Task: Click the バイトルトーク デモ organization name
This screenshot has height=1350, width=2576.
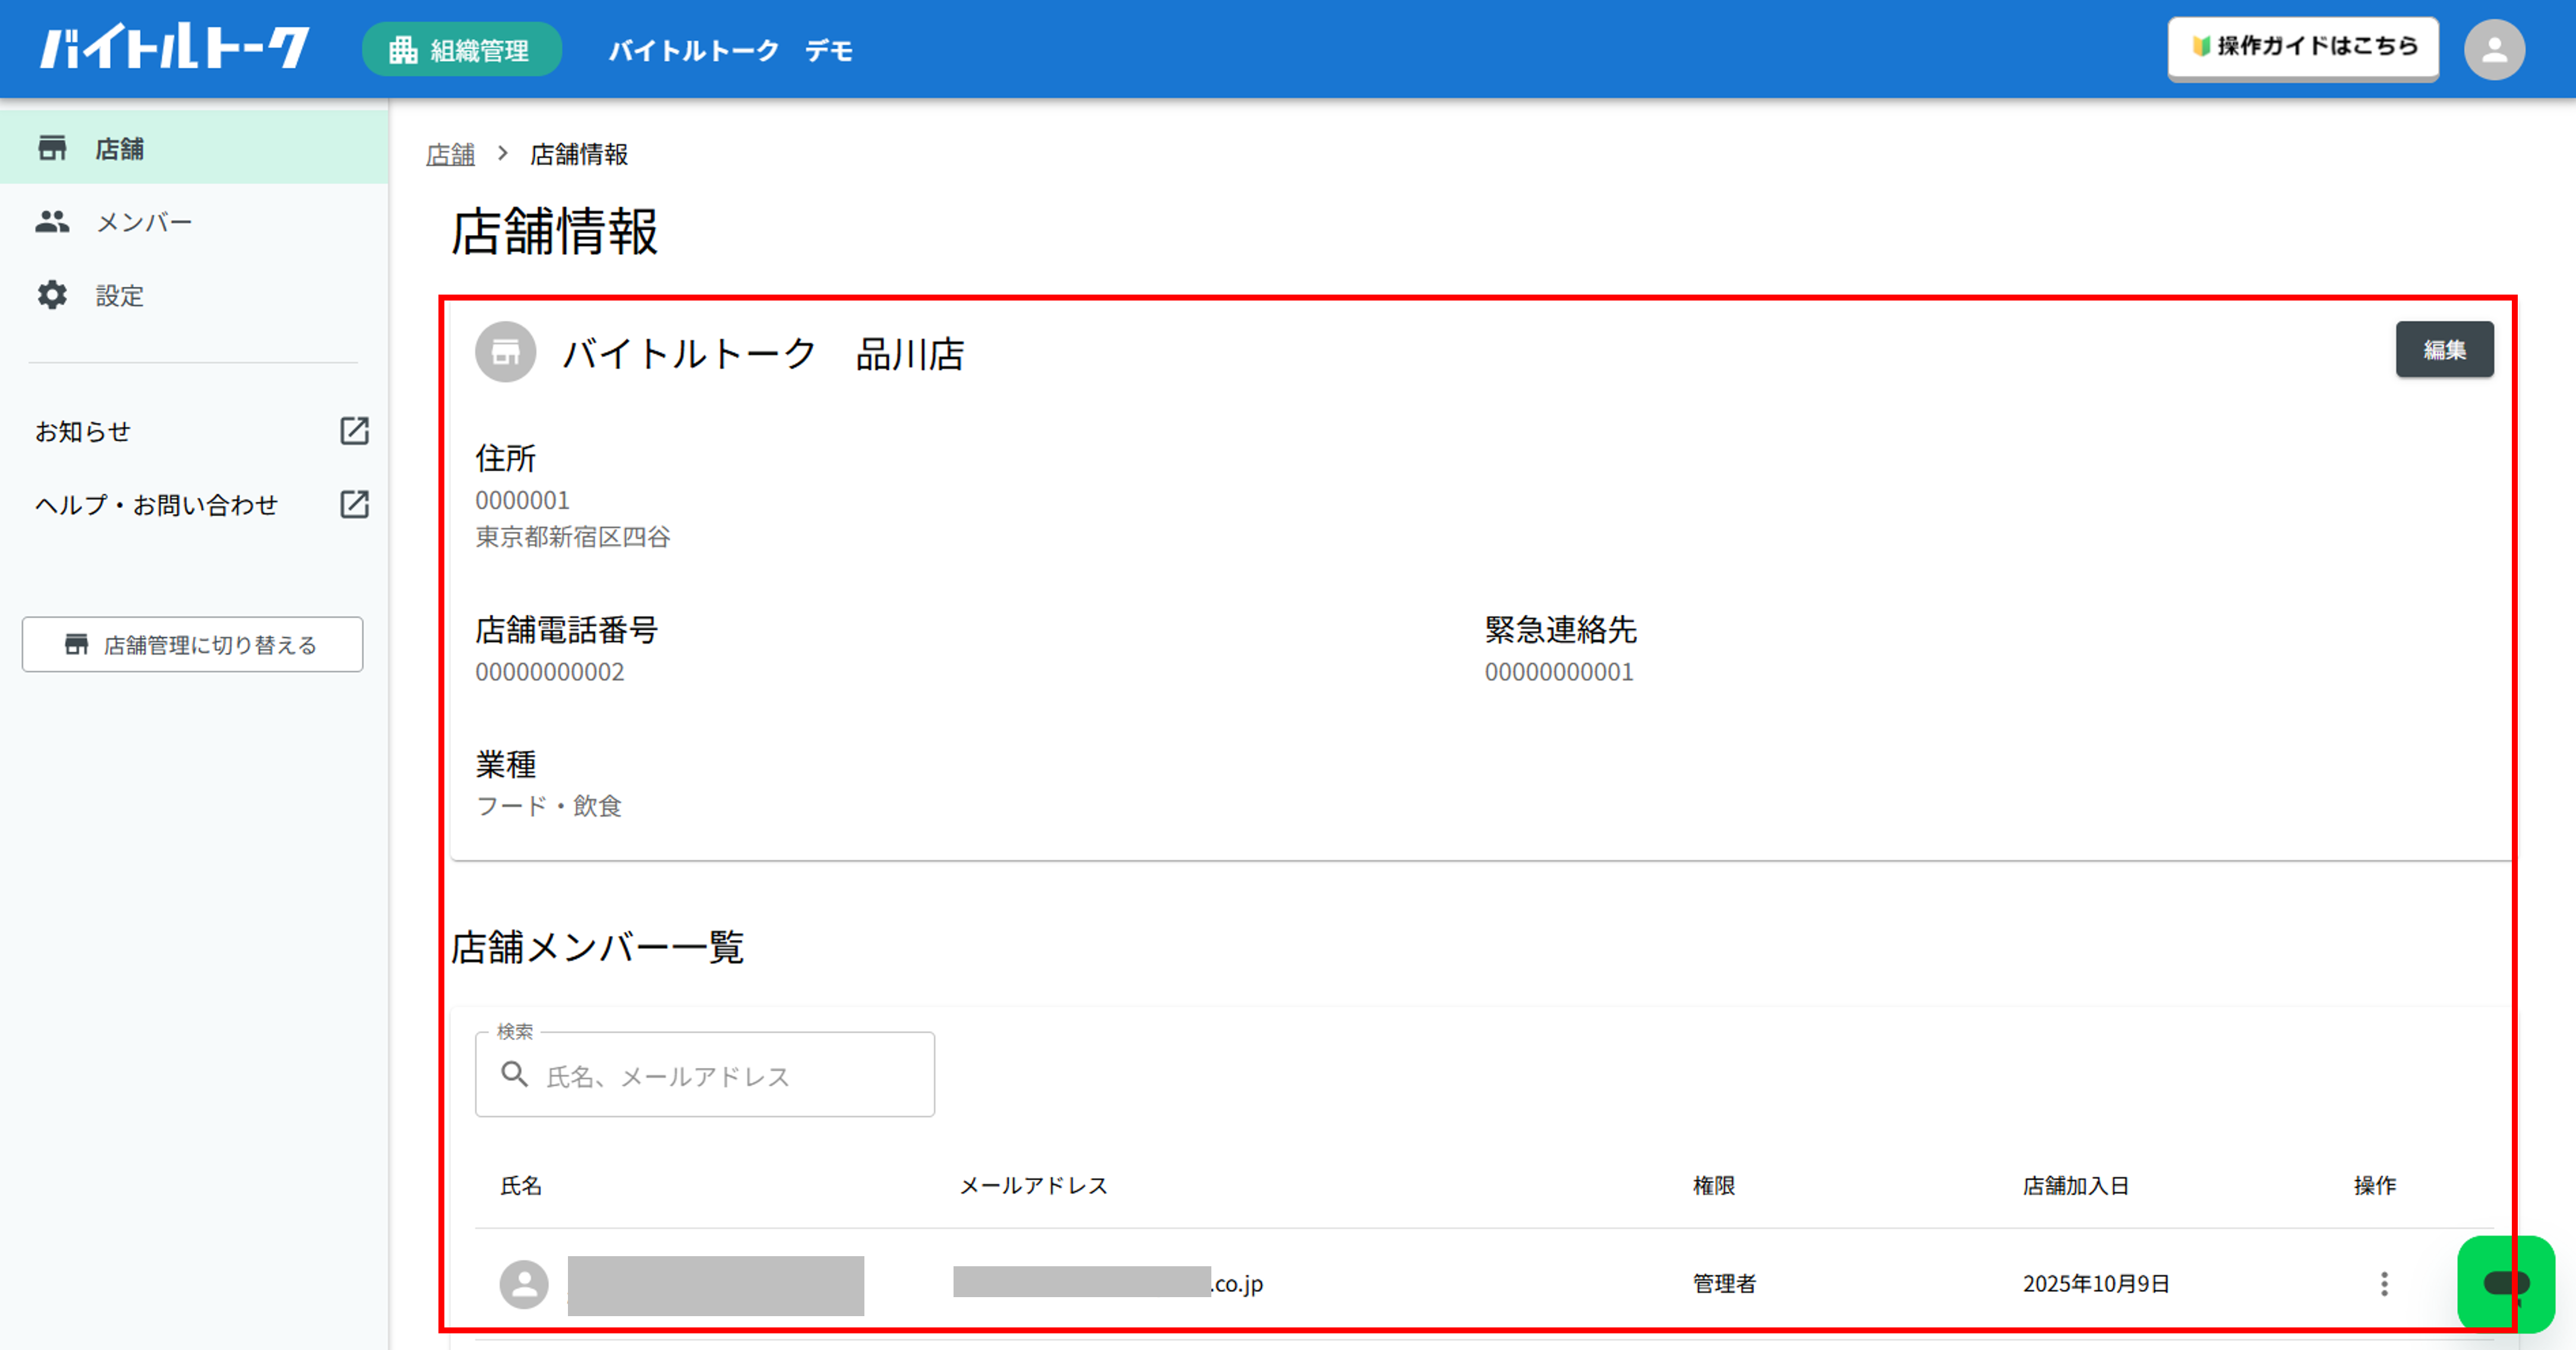Action: point(730,50)
